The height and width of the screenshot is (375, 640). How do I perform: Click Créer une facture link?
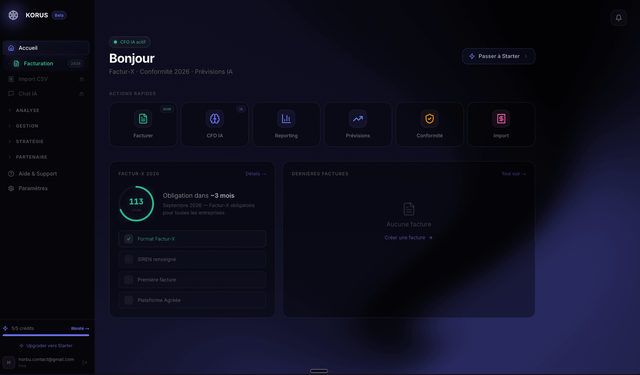pyautogui.click(x=409, y=237)
